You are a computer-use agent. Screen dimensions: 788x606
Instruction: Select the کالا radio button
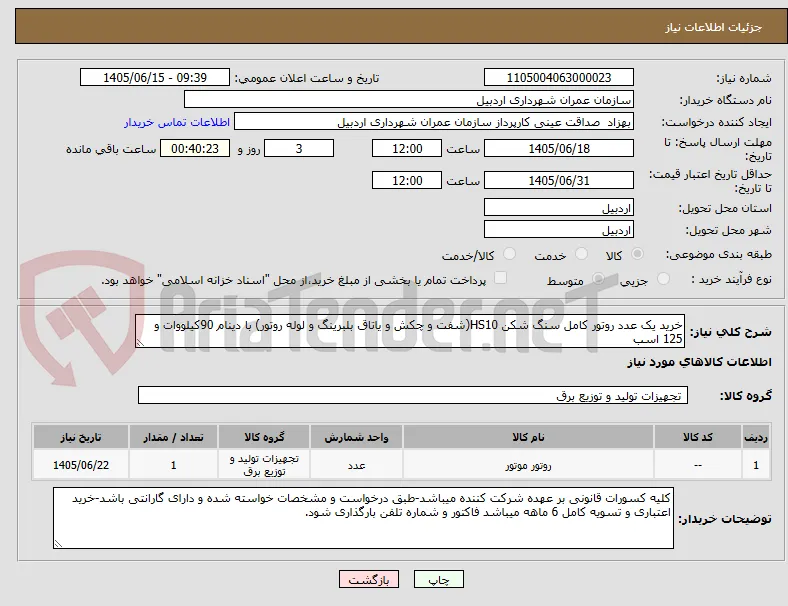click(637, 254)
